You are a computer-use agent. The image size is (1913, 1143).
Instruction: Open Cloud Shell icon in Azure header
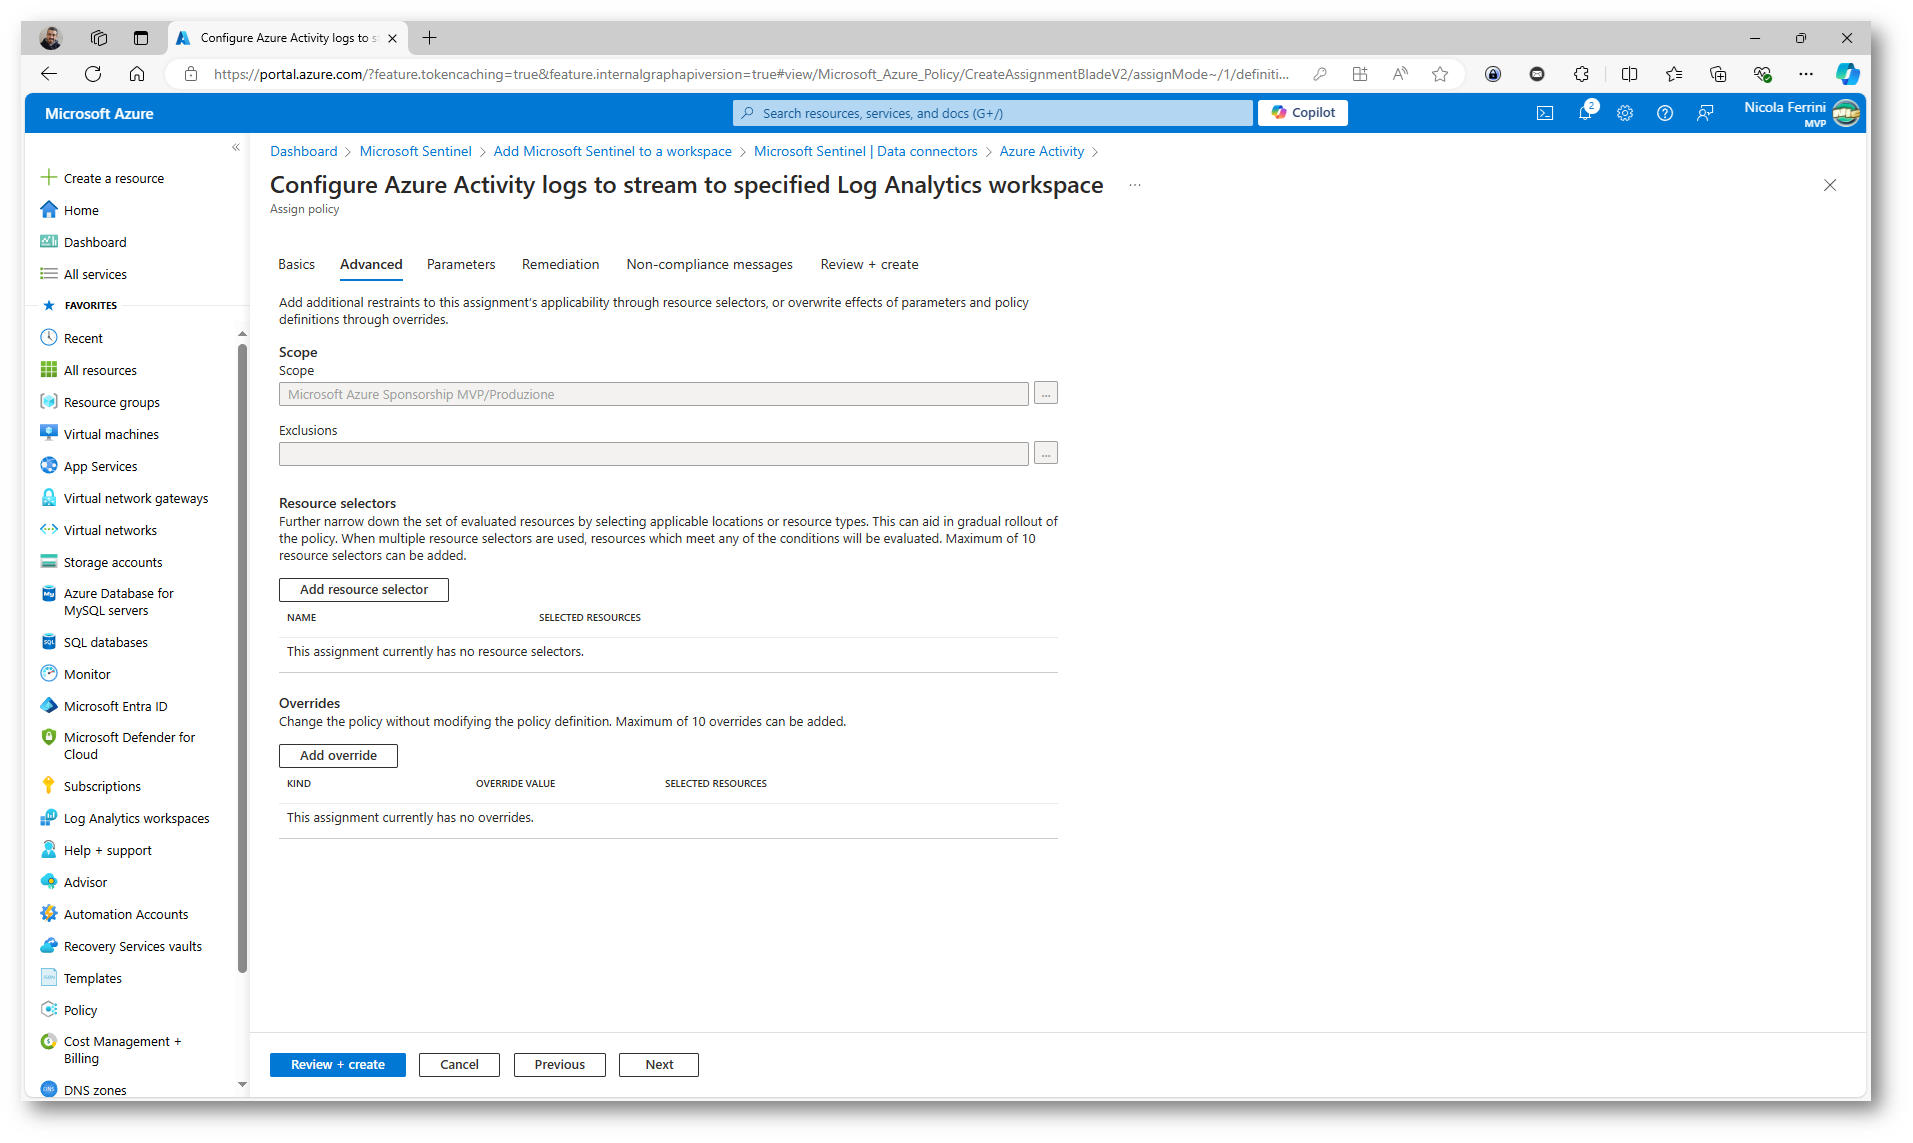[1545, 113]
